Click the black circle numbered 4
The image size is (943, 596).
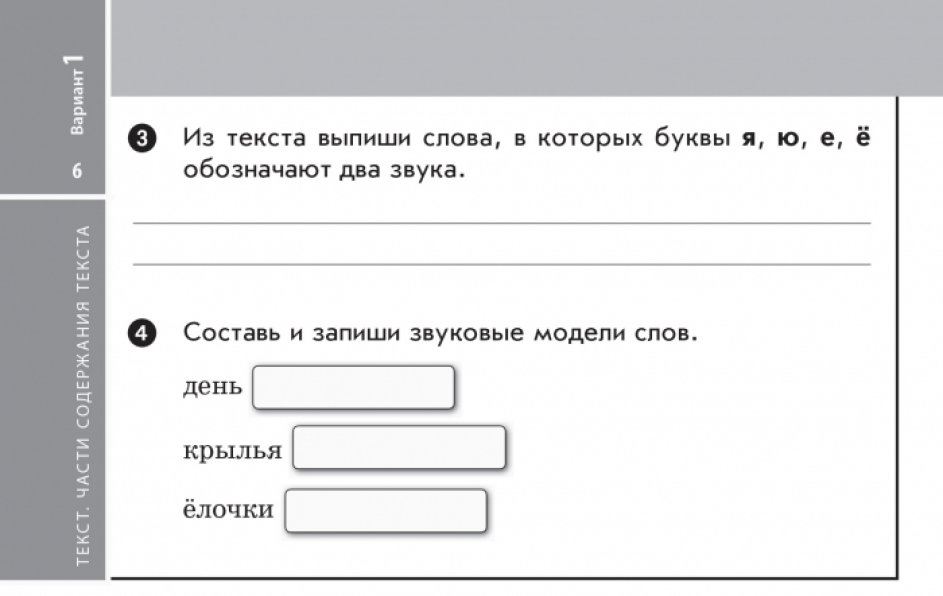(142, 333)
